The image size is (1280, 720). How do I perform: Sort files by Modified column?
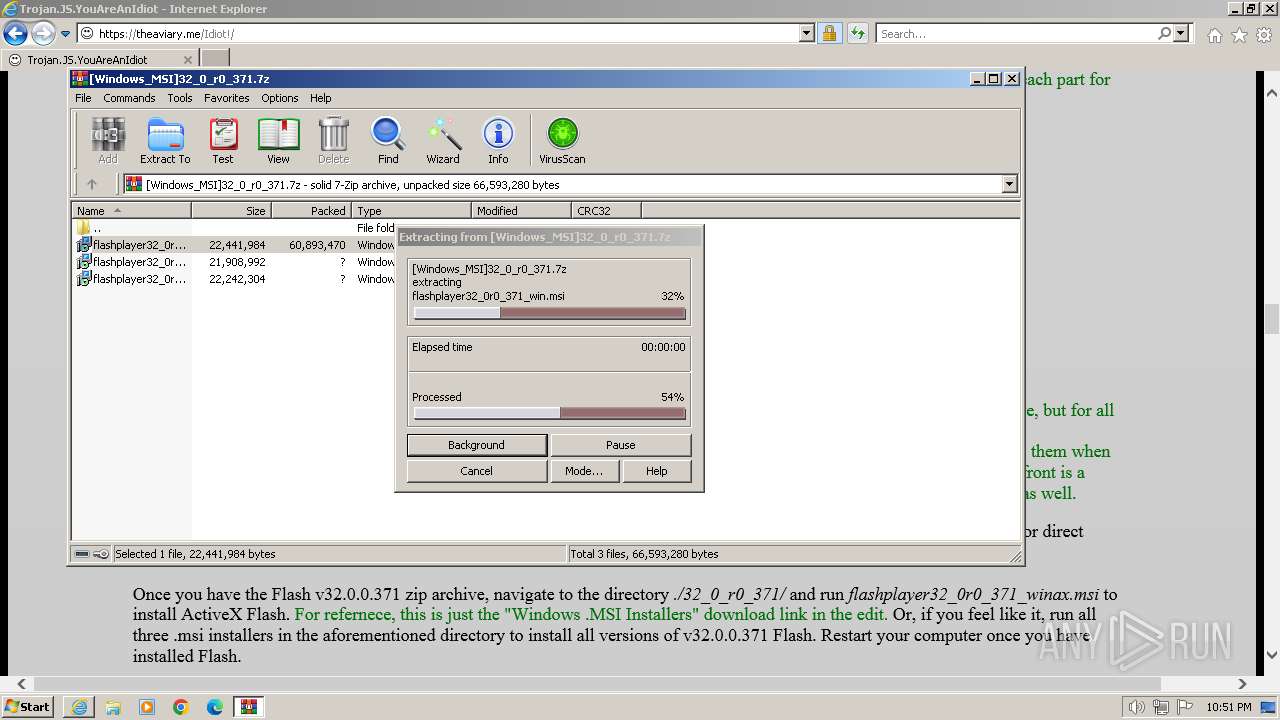(521, 210)
